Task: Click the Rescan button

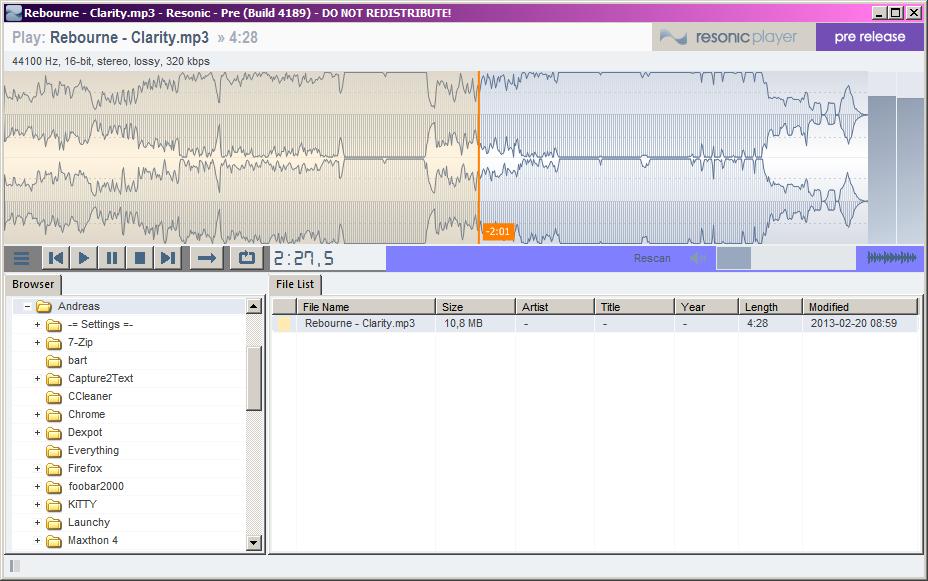Action: click(651, 258)
